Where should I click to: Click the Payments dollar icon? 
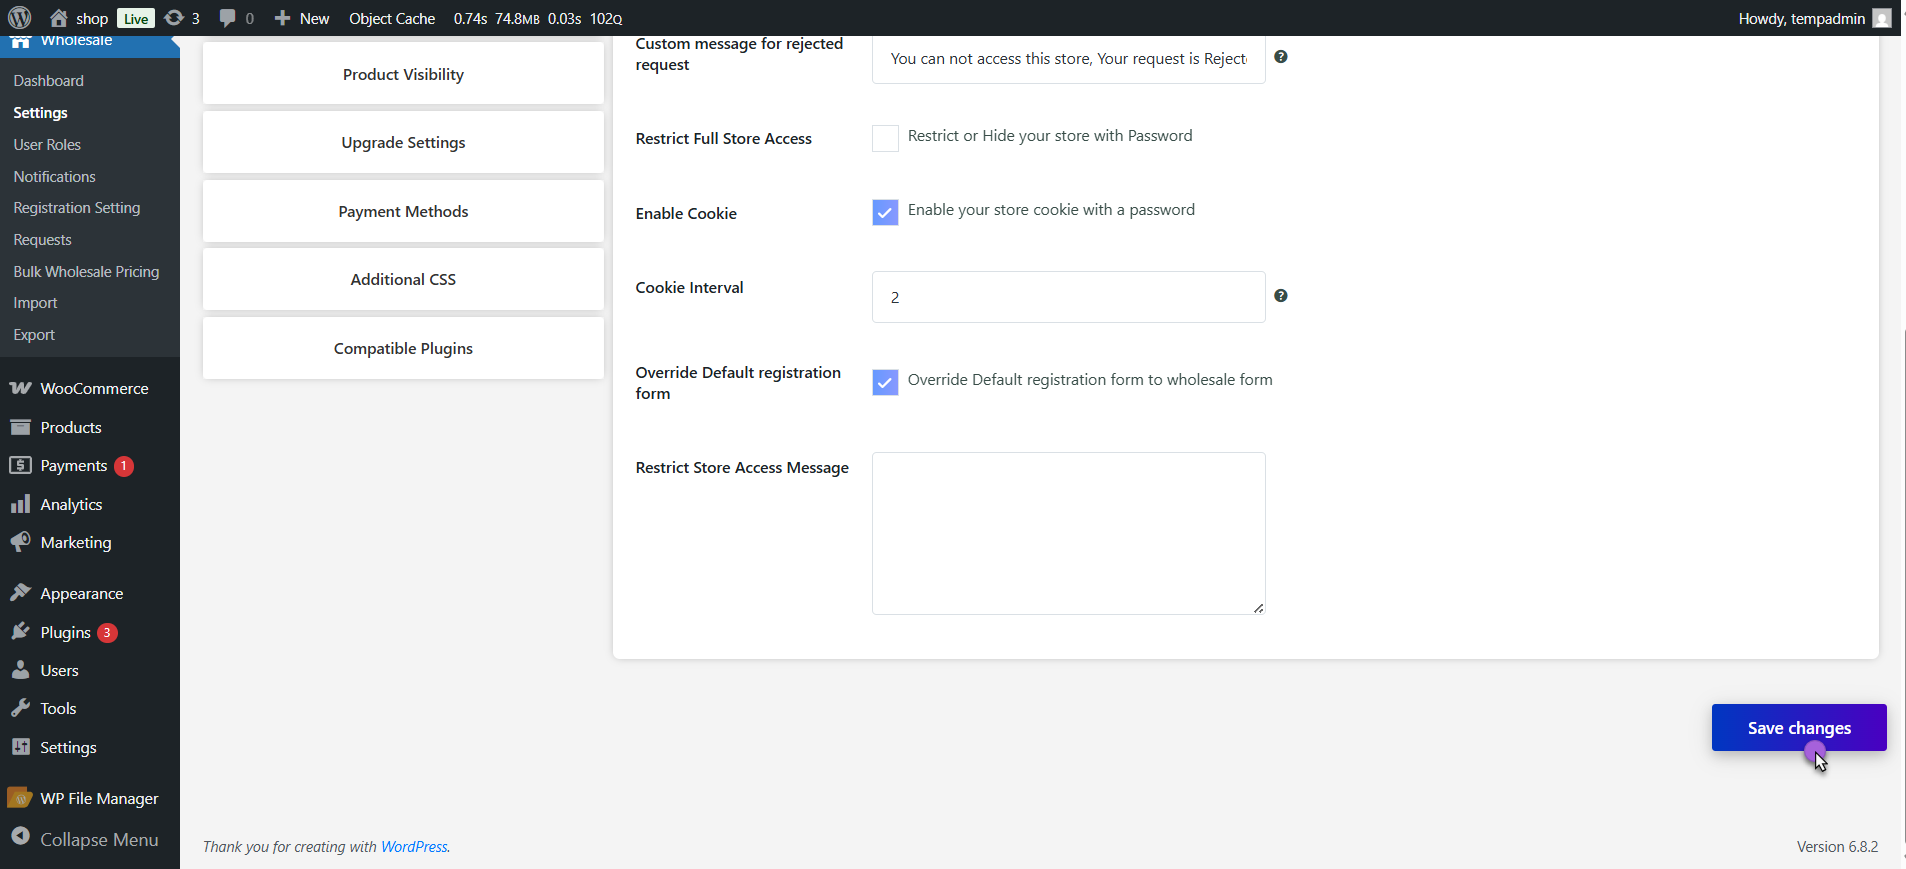pos(20,465)
